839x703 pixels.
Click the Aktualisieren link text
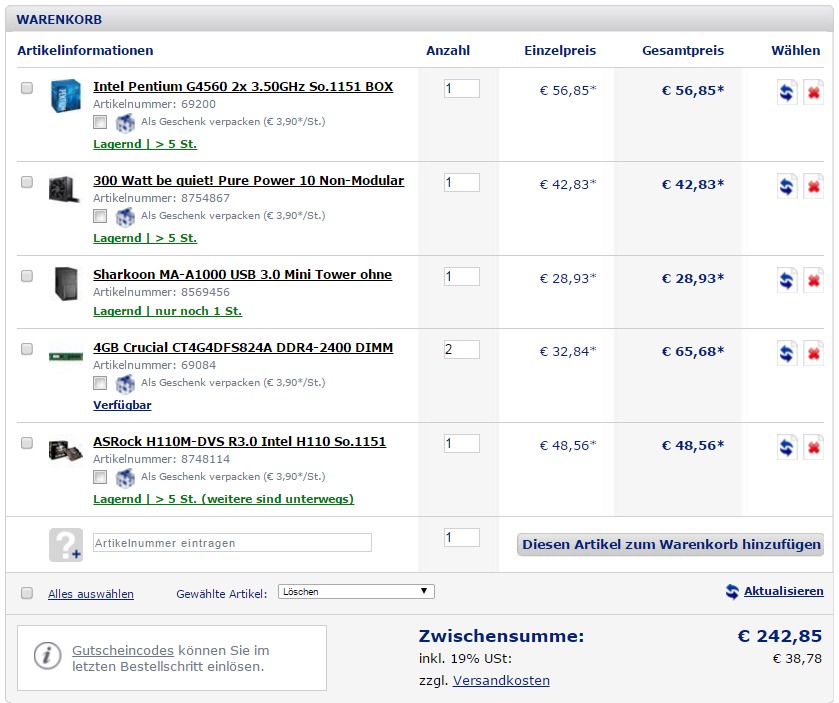pos(783,591)
